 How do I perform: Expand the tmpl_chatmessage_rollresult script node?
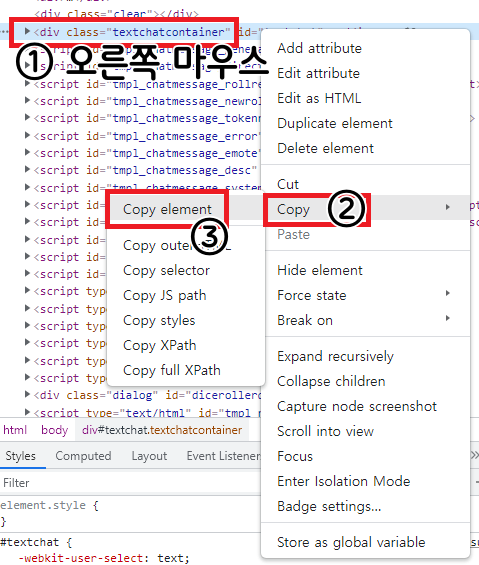27,84
